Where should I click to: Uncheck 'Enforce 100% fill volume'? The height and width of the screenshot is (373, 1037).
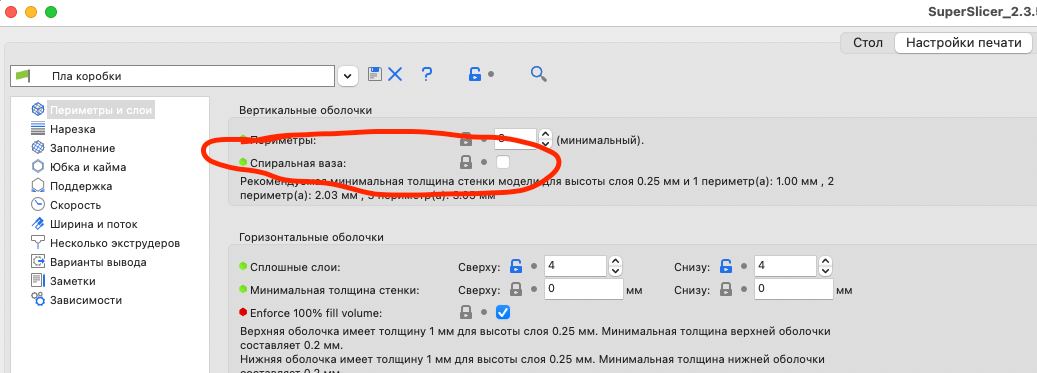(x=503, y=312)
